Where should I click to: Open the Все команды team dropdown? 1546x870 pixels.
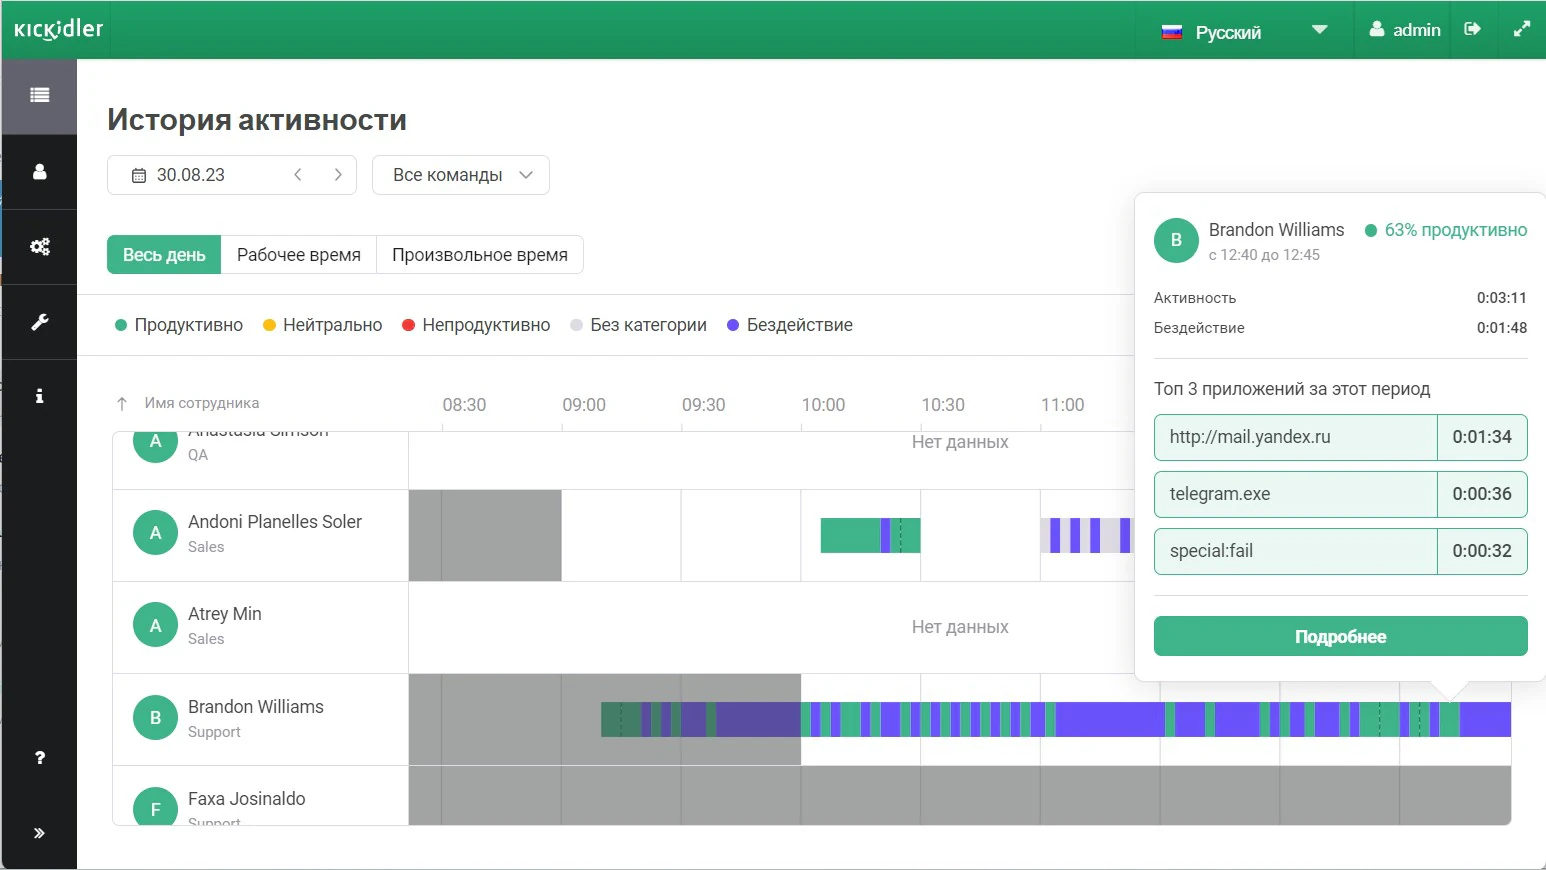point(461,175)
